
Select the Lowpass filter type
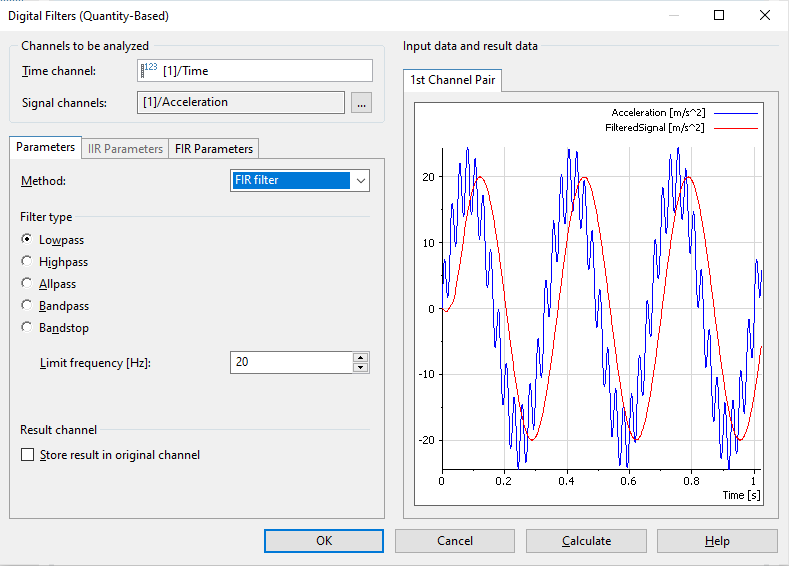pos(27,240)
